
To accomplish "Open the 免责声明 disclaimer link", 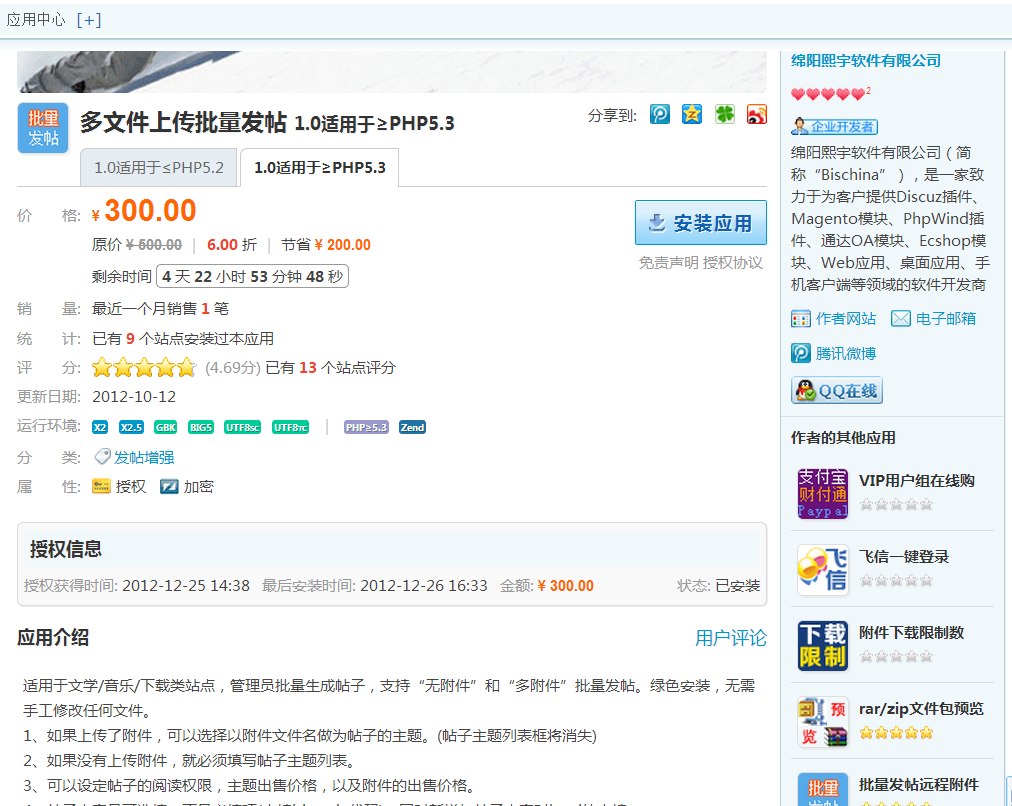I will point(668,263).
